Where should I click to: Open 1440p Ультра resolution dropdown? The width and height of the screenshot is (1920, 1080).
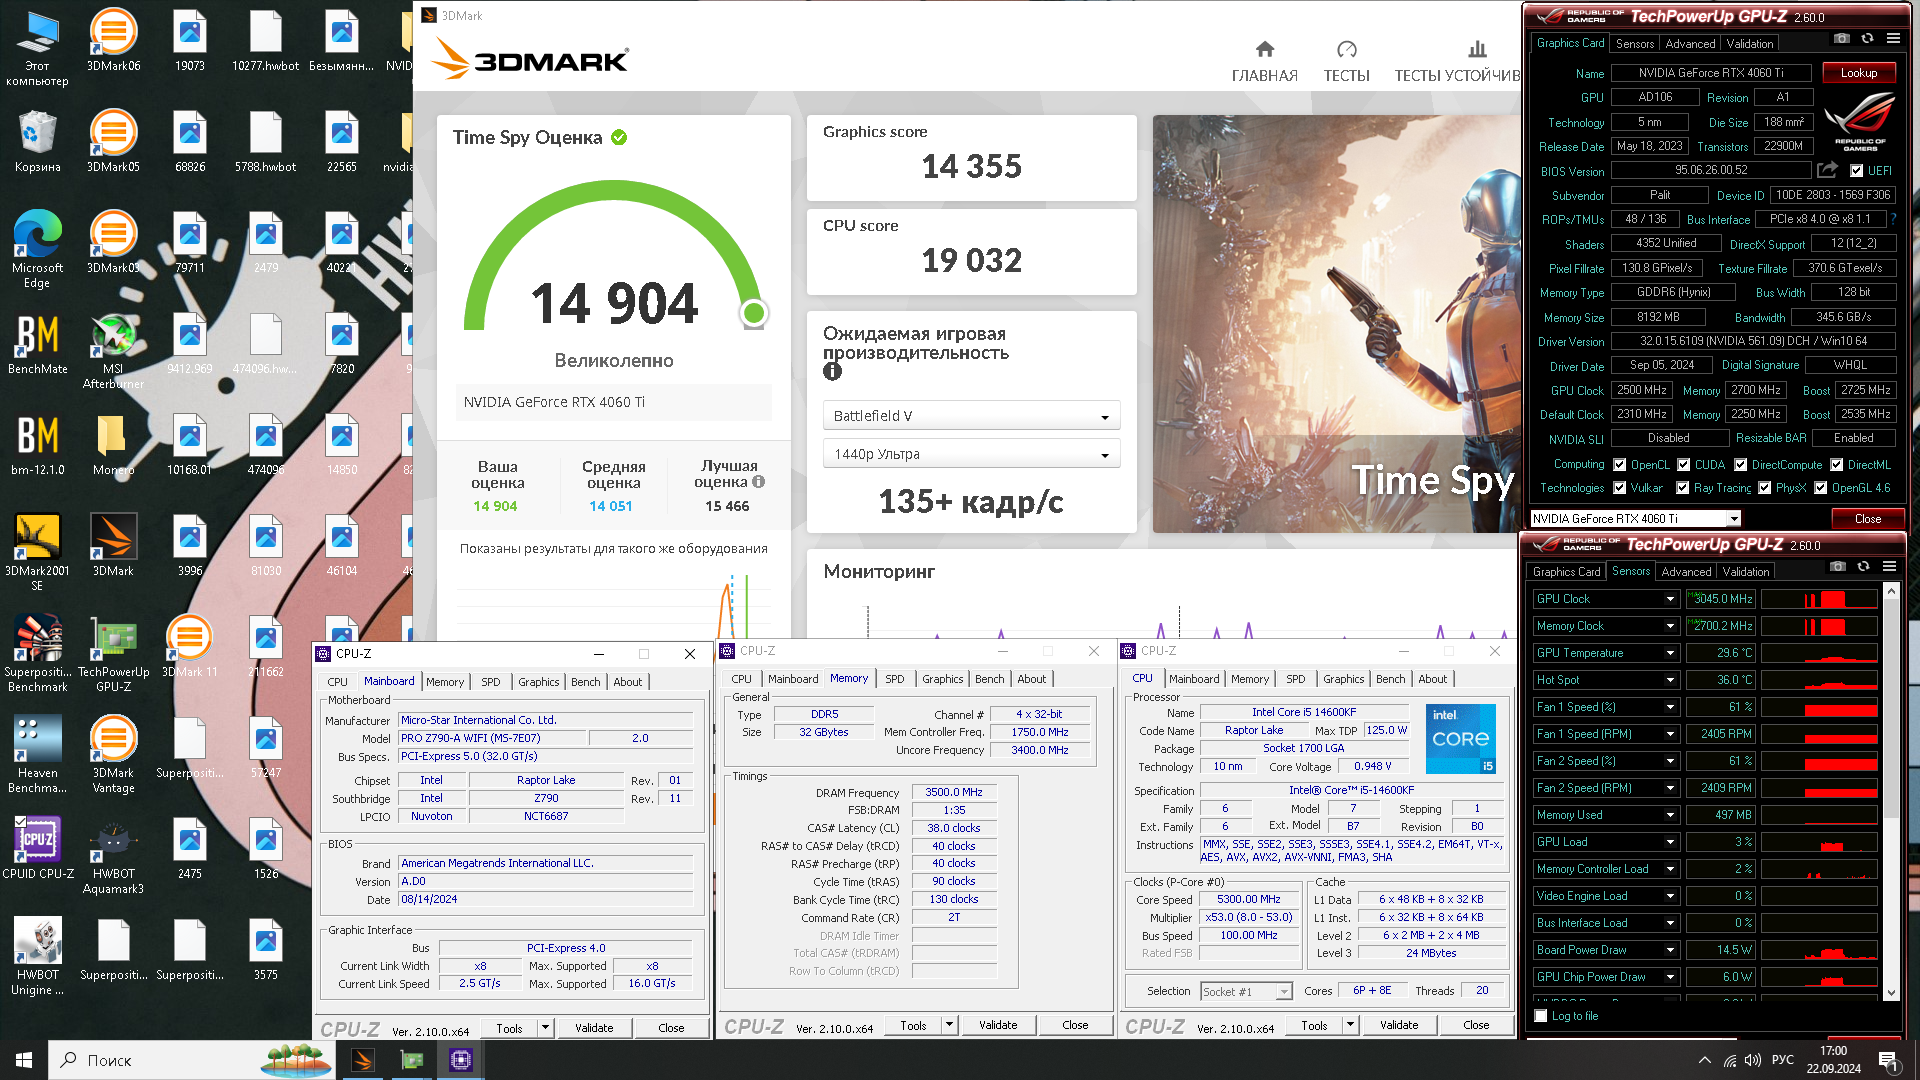pyautogui.click(x=971, y=454)
